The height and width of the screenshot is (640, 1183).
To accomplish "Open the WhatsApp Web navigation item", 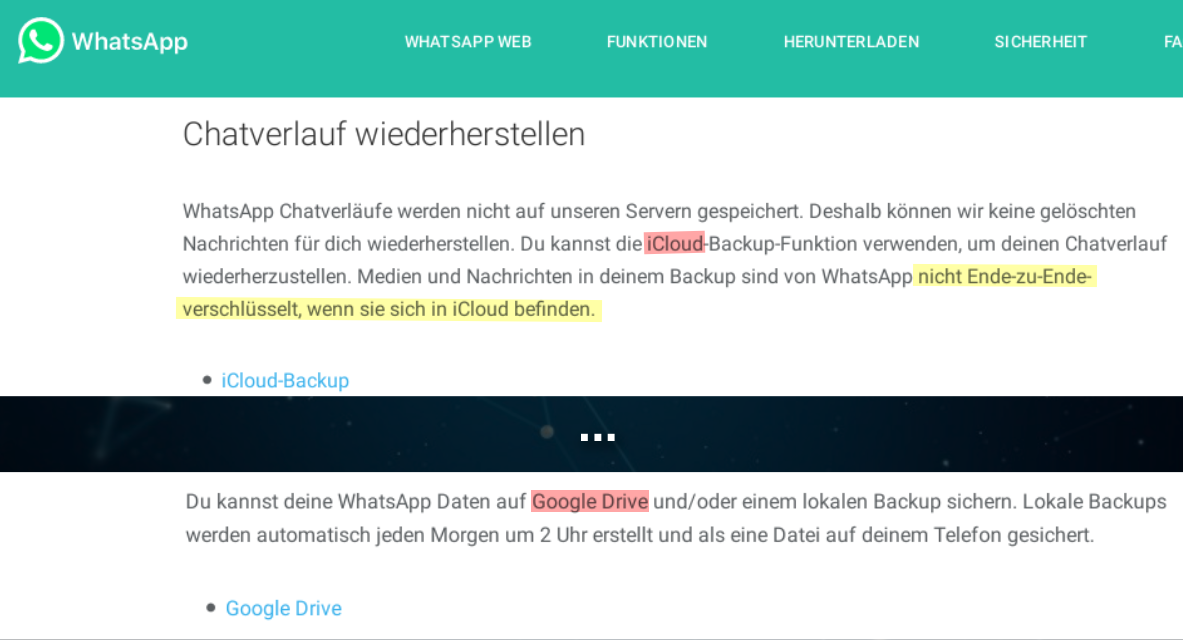I will click(x=467, y=42).
